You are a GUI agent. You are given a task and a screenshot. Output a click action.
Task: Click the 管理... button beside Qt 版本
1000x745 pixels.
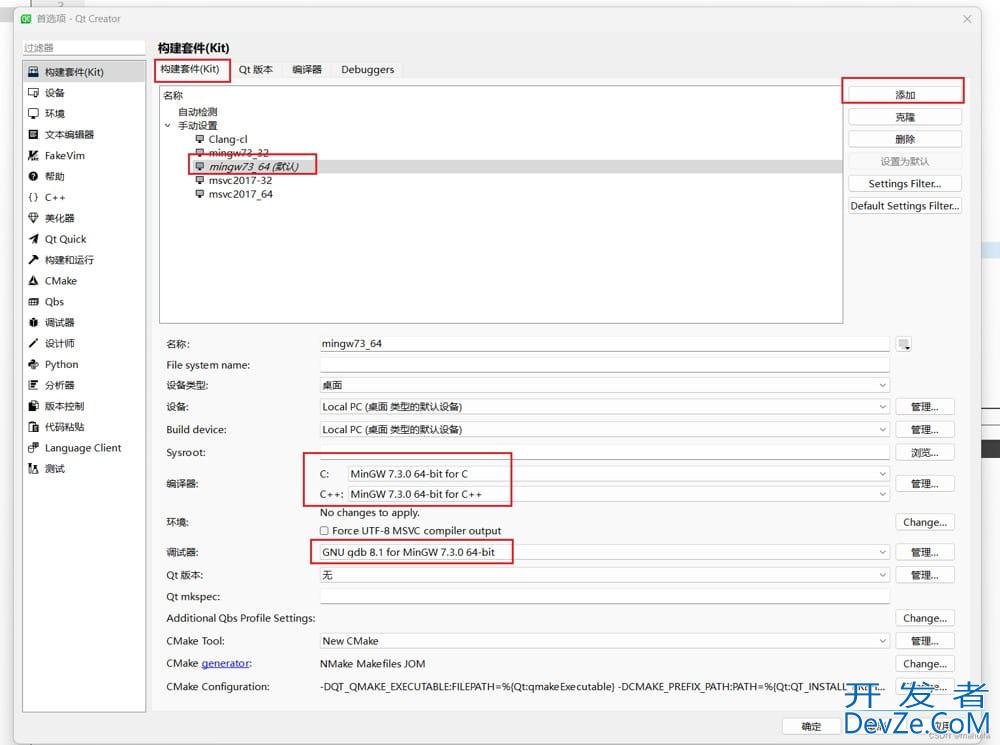[x=925, y=575]
